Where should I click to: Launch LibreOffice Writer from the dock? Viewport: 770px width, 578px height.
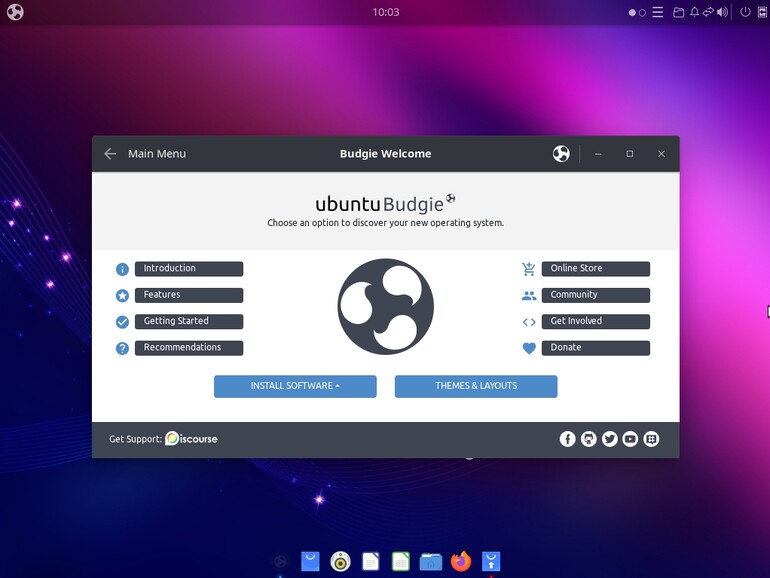coord(371,561)
